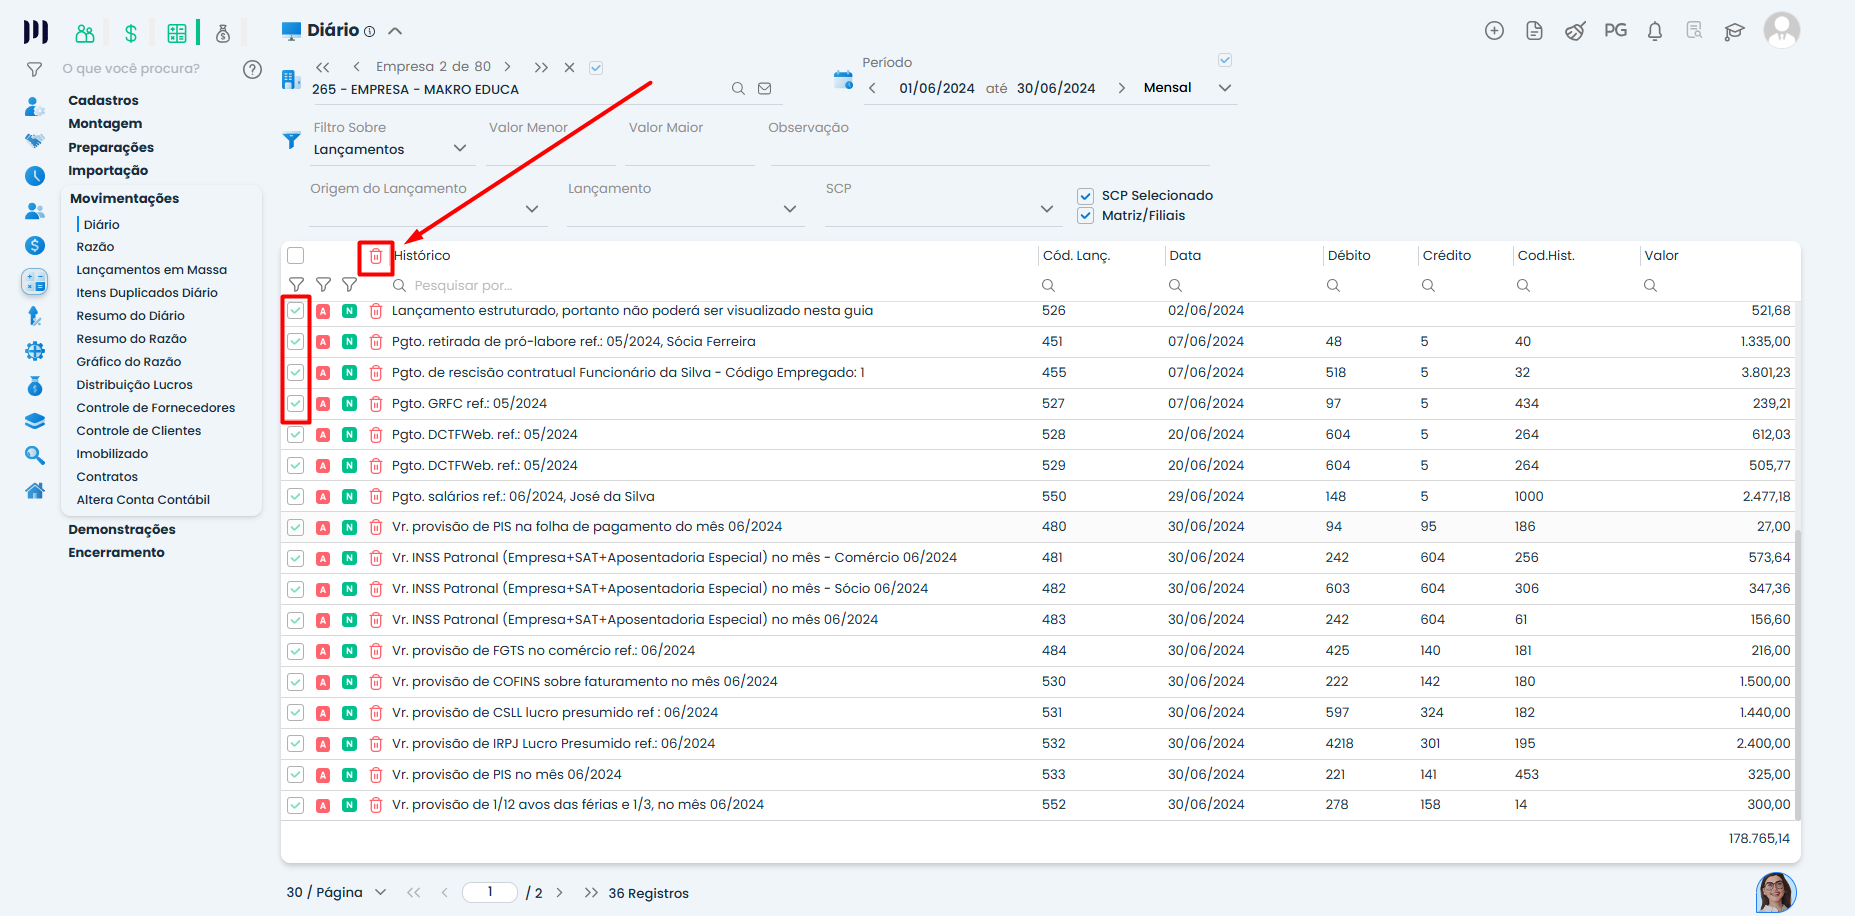The height and width of the screenshot is (916, 1855).
Task: Click the green dollar sign icon
Action: click(x=130, y=33)
